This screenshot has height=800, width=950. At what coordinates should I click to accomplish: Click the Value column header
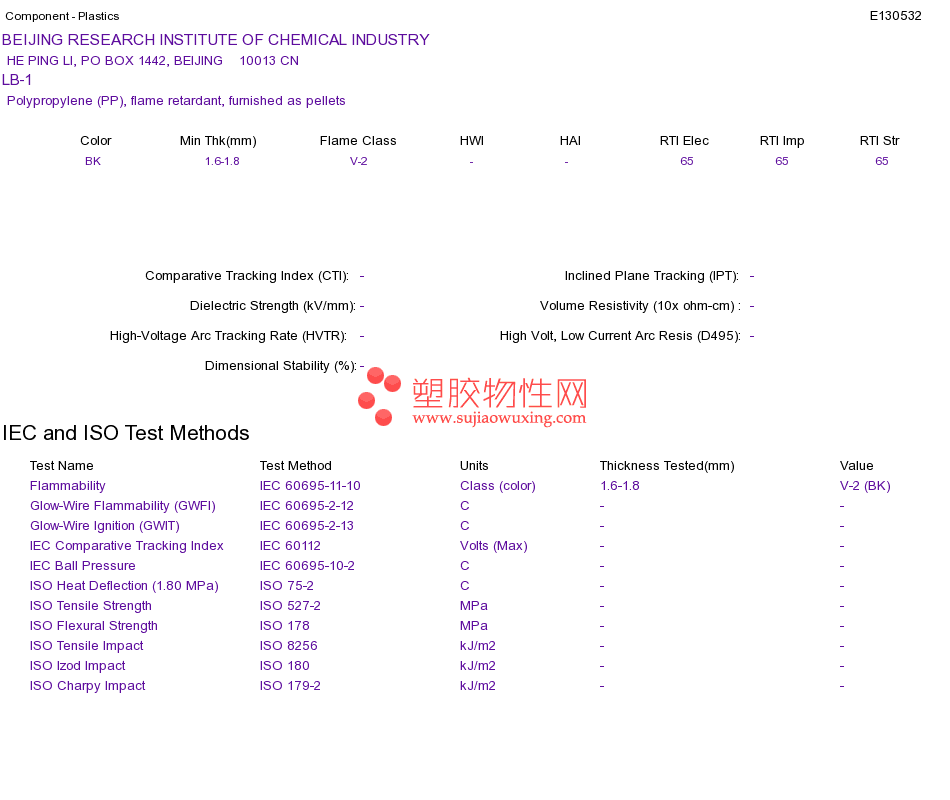(856, 466)
